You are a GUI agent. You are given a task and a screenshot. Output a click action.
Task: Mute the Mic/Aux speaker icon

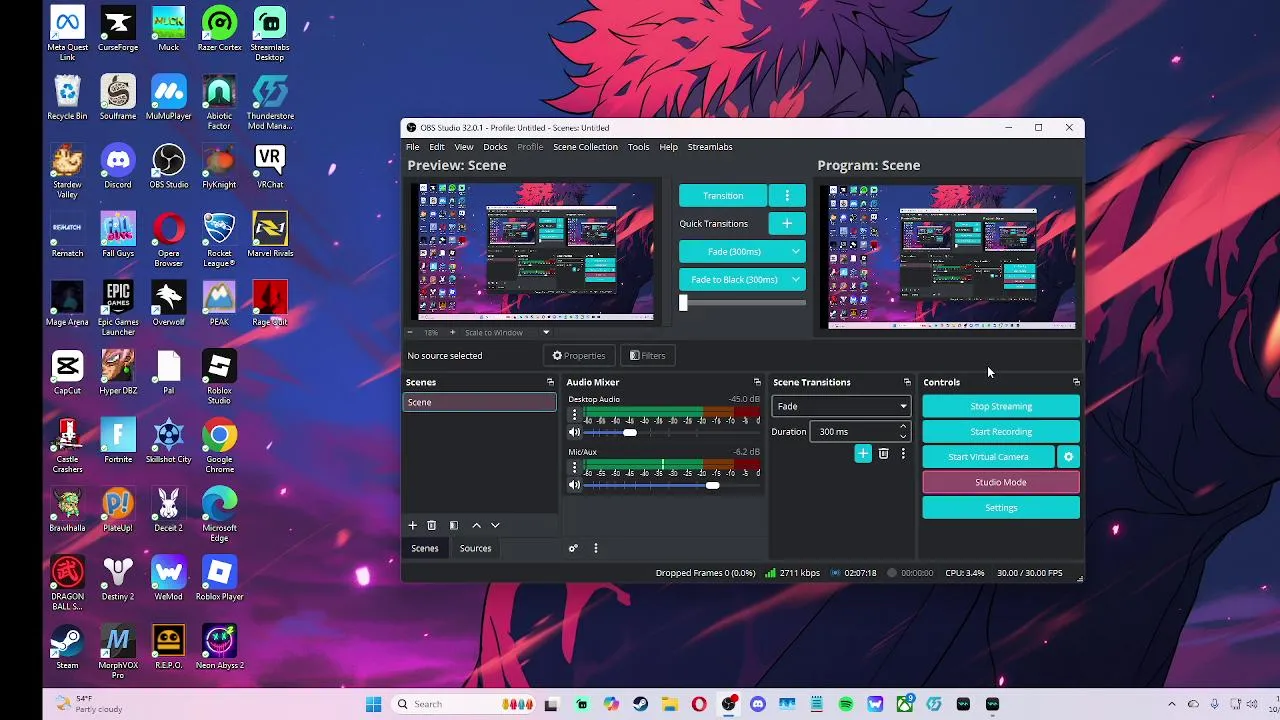574,485
